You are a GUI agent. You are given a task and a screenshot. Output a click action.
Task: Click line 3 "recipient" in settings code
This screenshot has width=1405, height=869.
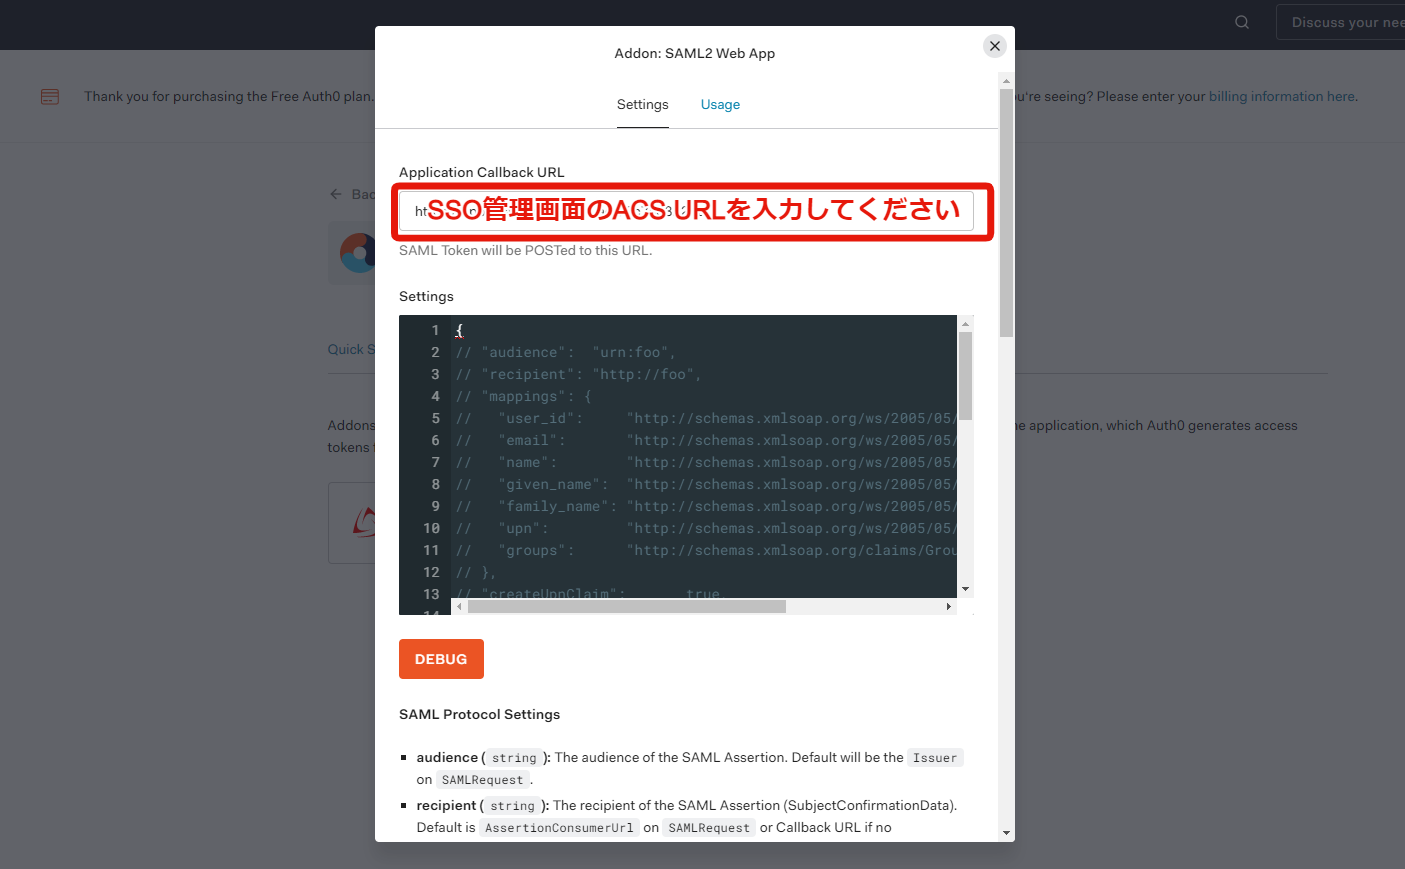579,375
